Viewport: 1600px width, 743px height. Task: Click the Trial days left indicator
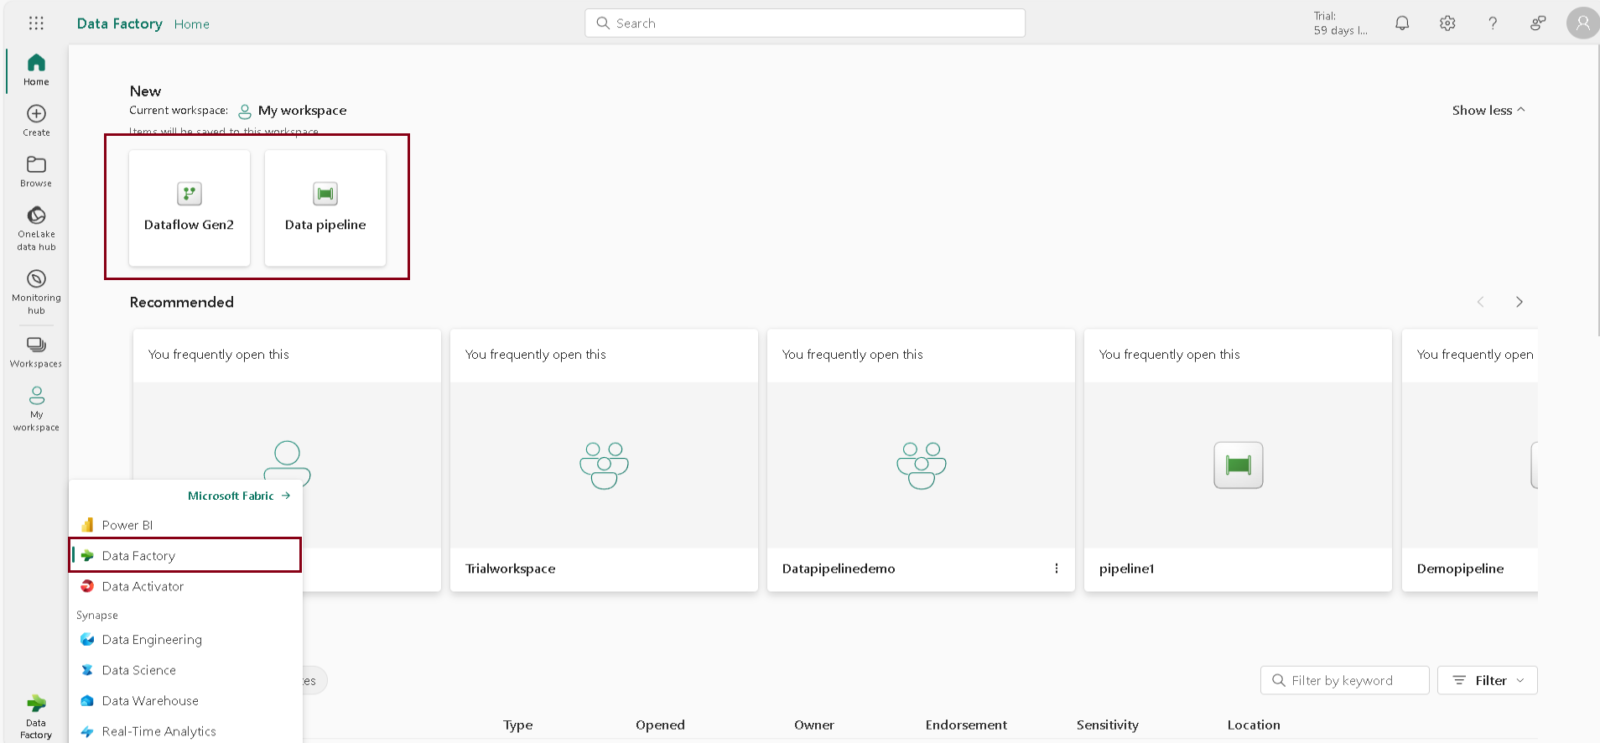pyautogui.click(x=1340, y=23)
